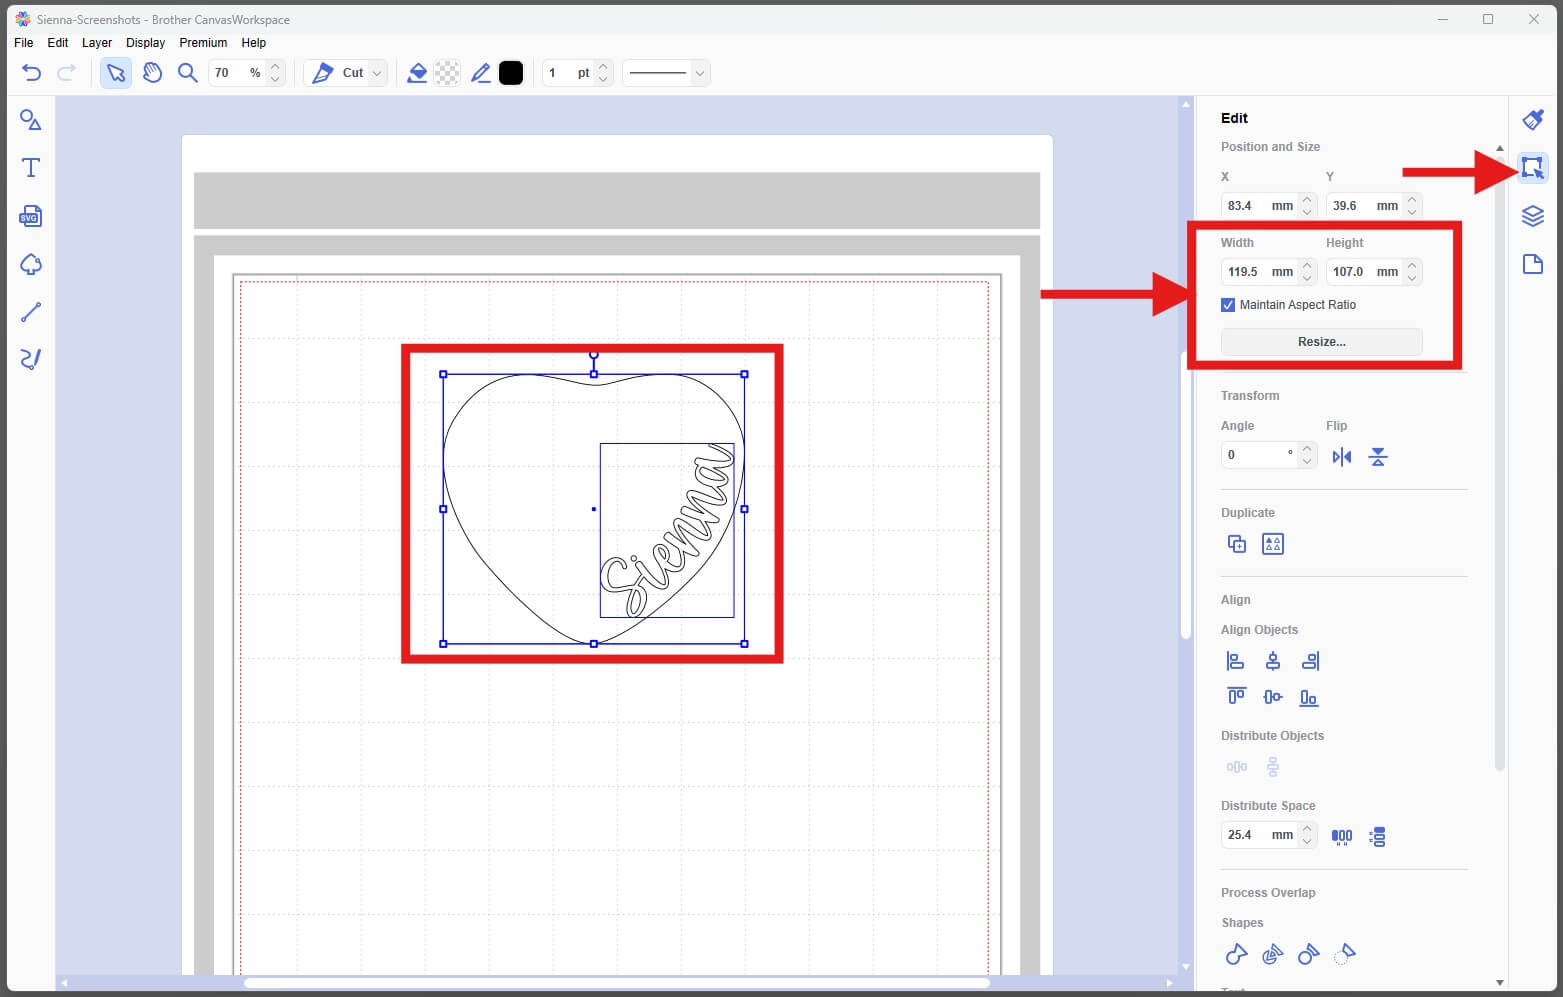Select the fill bucket color icon
This screenshot has width=1563, height=997.
point(417,72)
